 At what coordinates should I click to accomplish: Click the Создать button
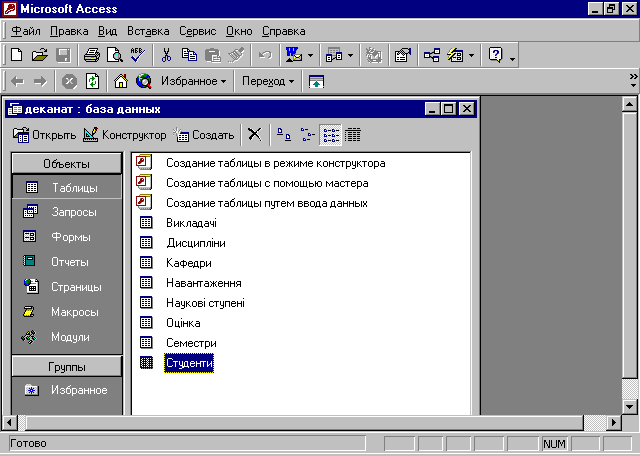[204, 135]
